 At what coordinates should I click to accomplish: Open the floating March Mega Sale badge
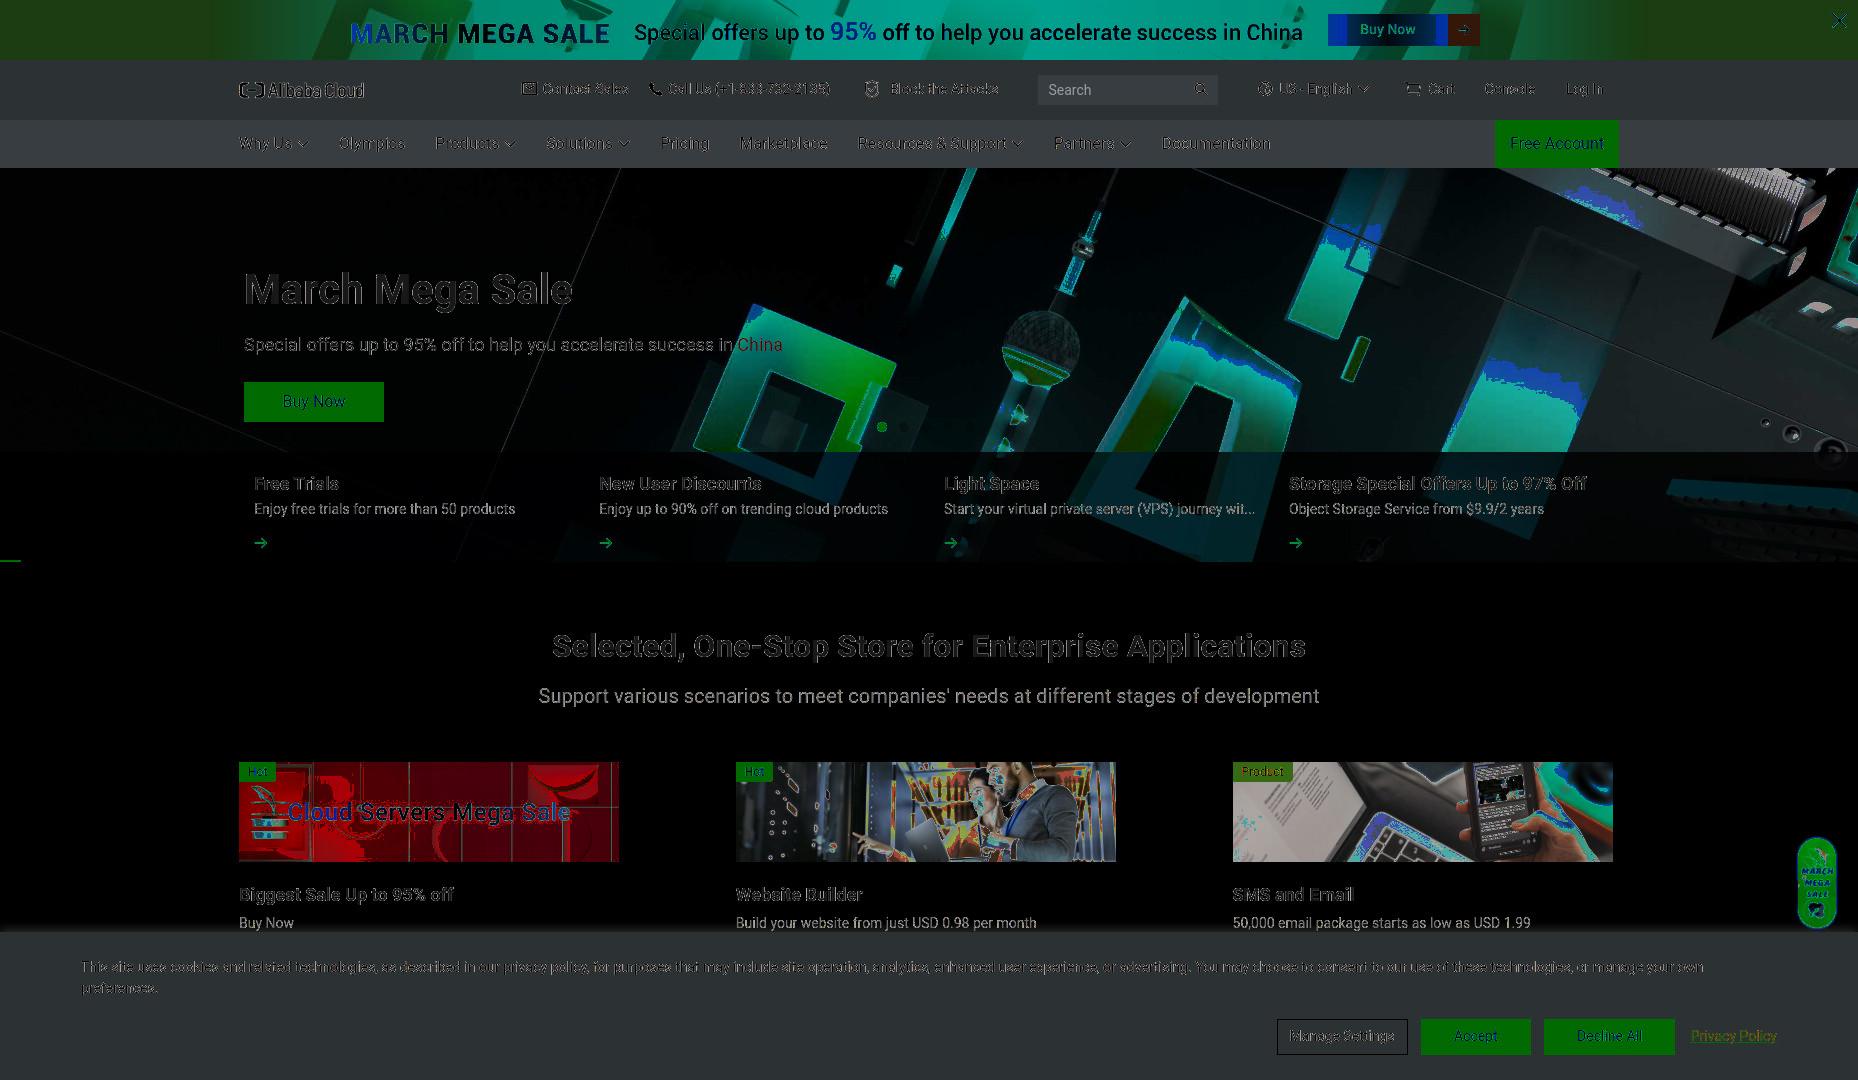1817,883
